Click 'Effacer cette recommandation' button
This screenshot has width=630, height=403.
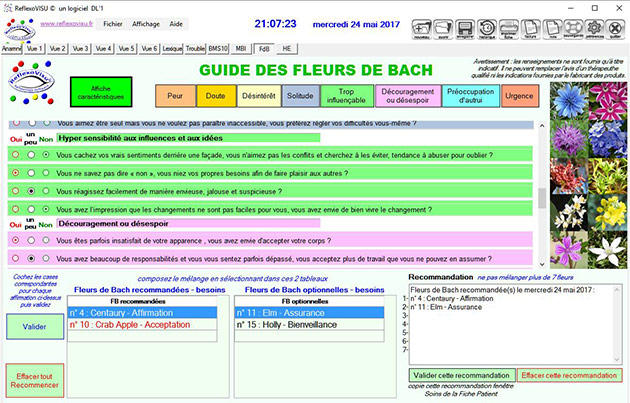[x=569, y=375]
